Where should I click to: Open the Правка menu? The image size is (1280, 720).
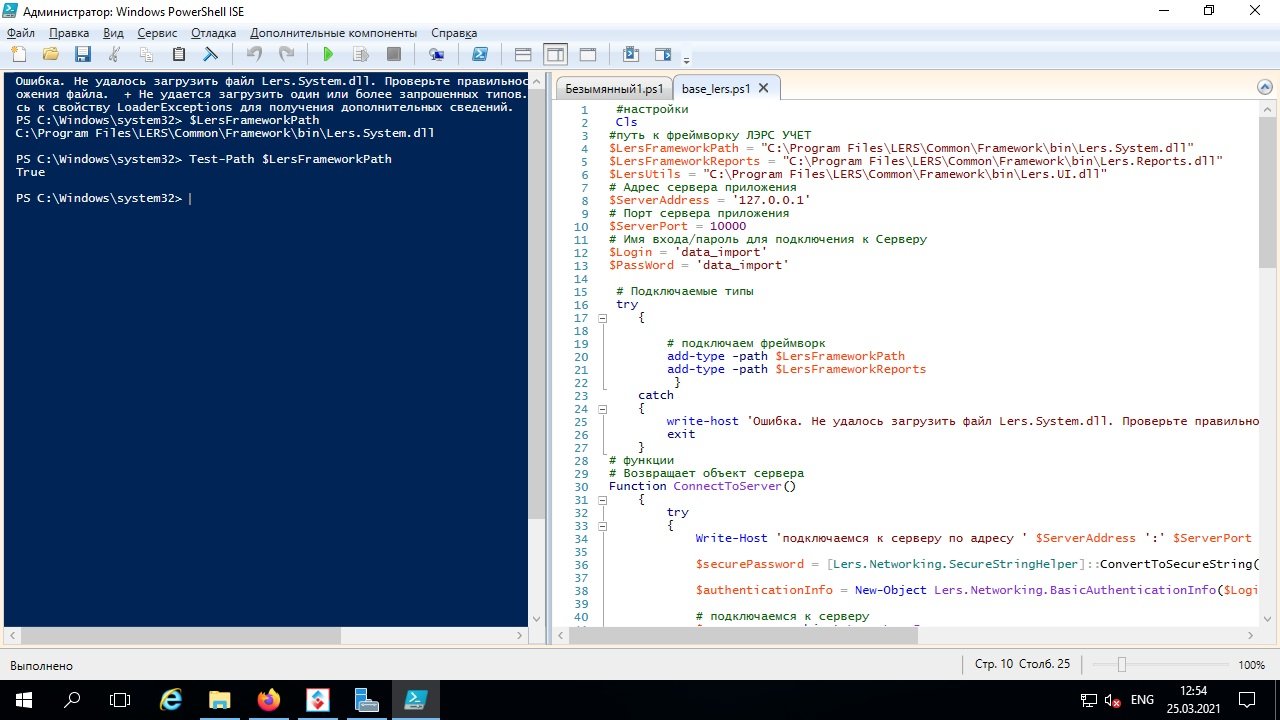pos(69,33)
